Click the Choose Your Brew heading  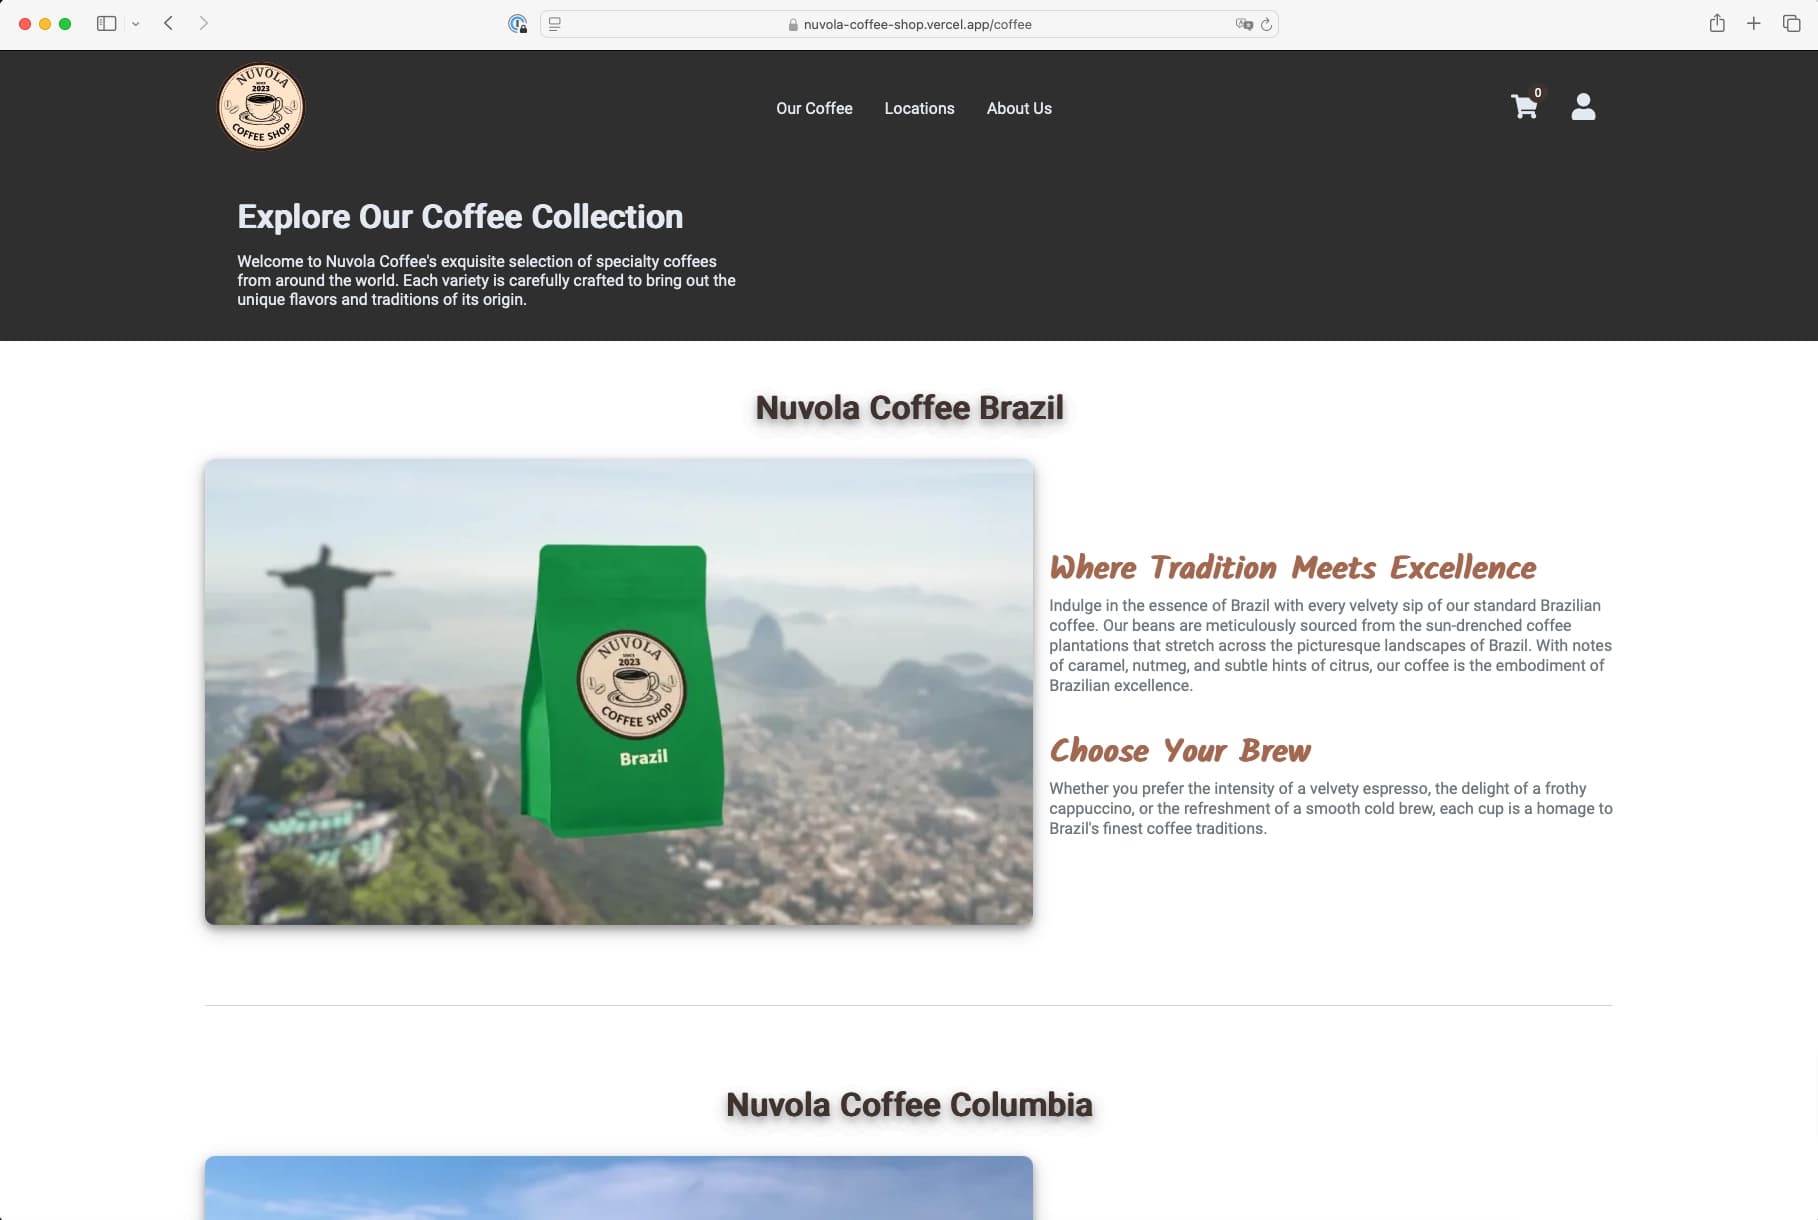tap(1180, 750)
